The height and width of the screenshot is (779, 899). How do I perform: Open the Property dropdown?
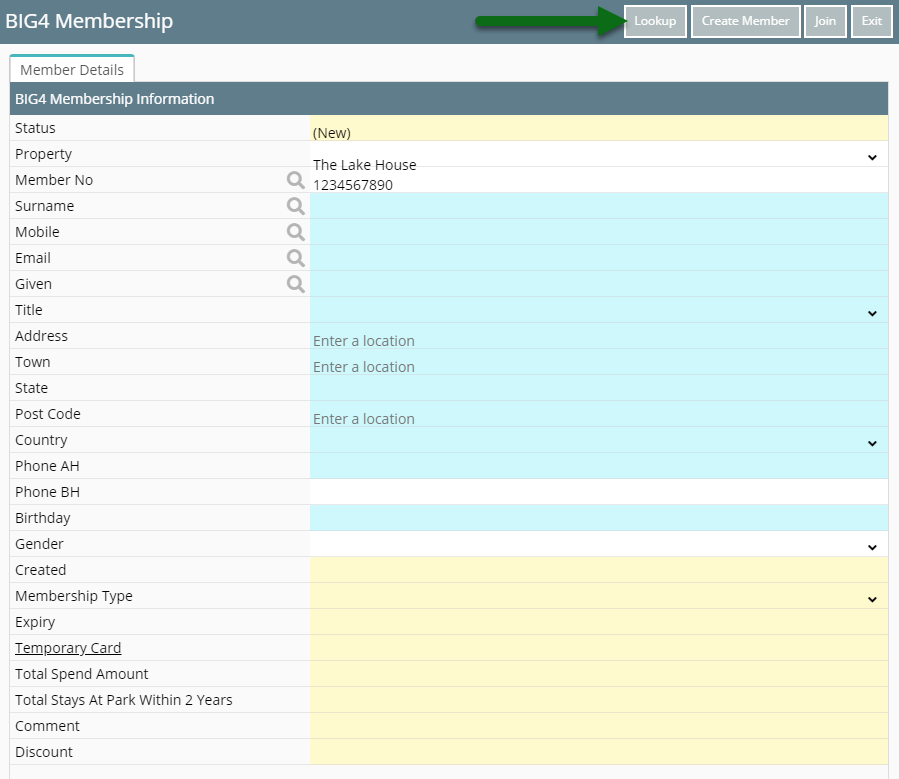click(x=871, y=157)
